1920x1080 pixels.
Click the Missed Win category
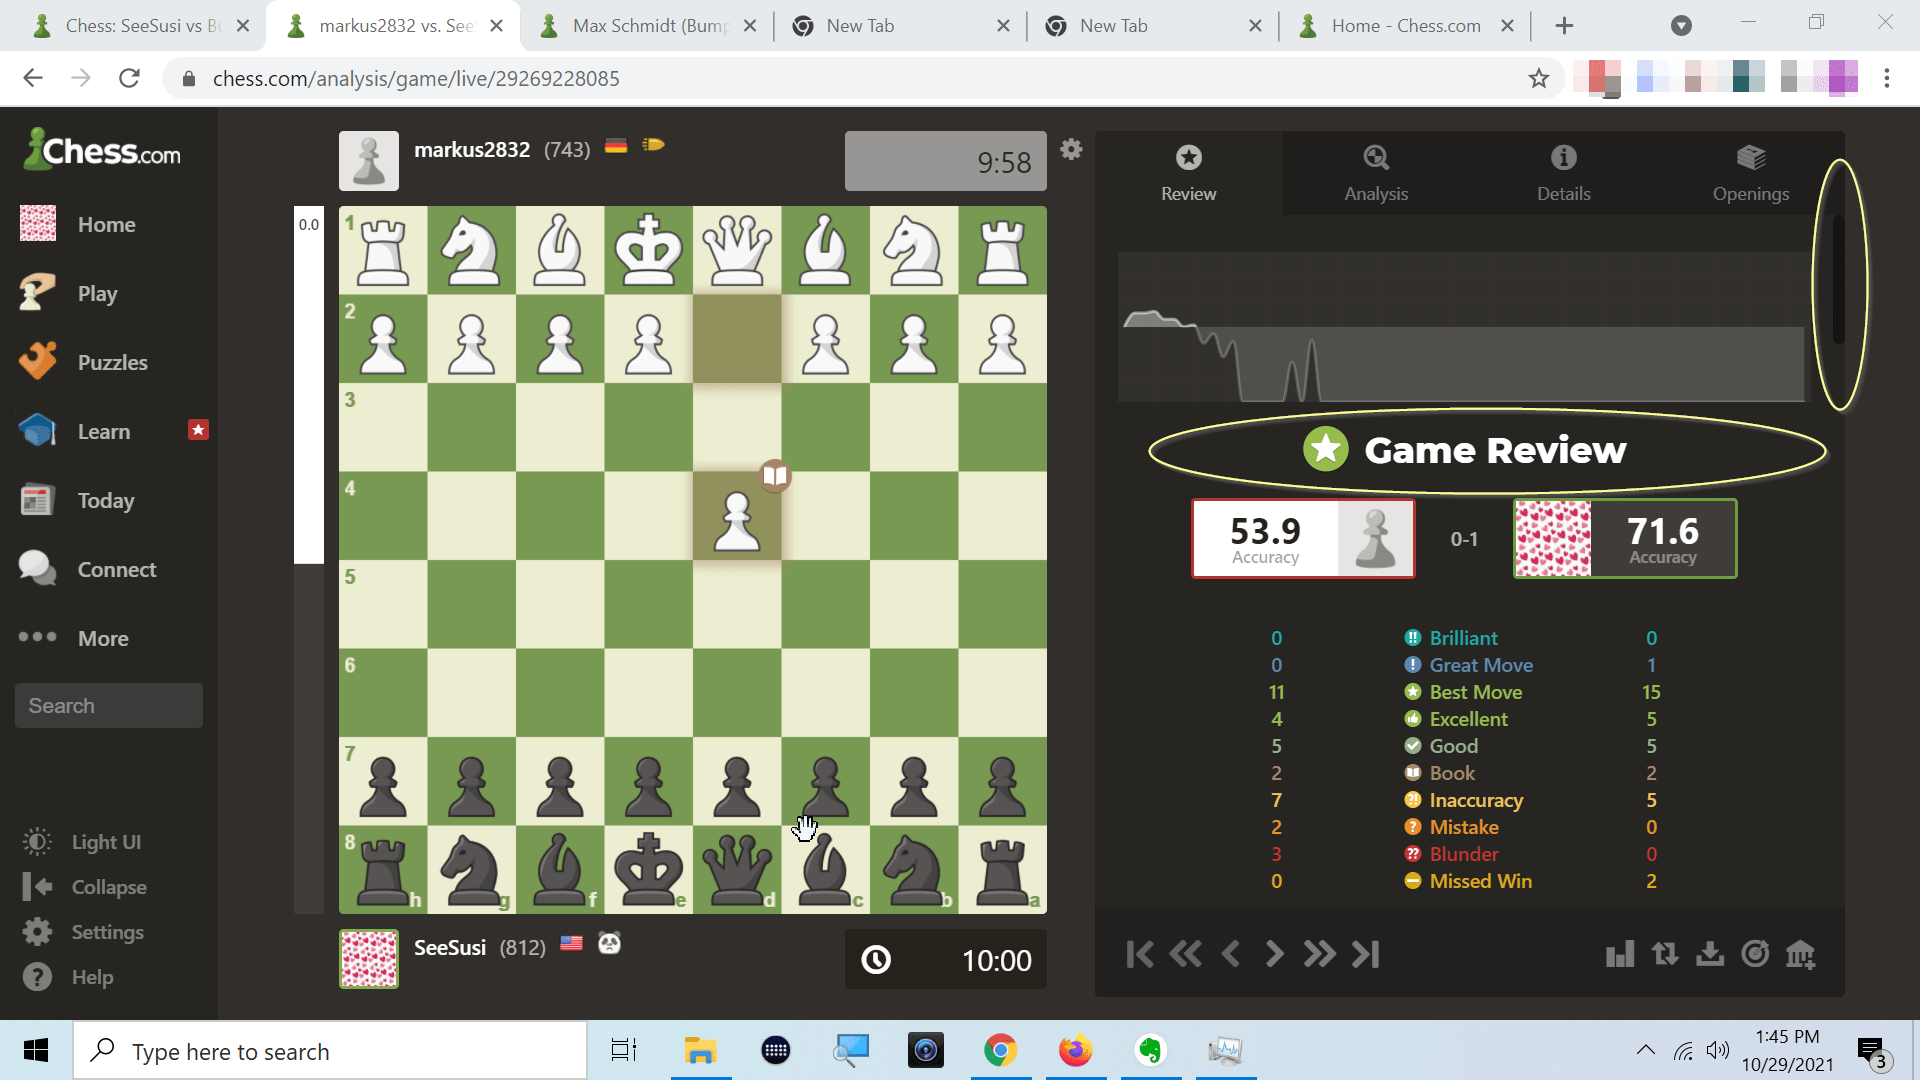(1468, 881)
